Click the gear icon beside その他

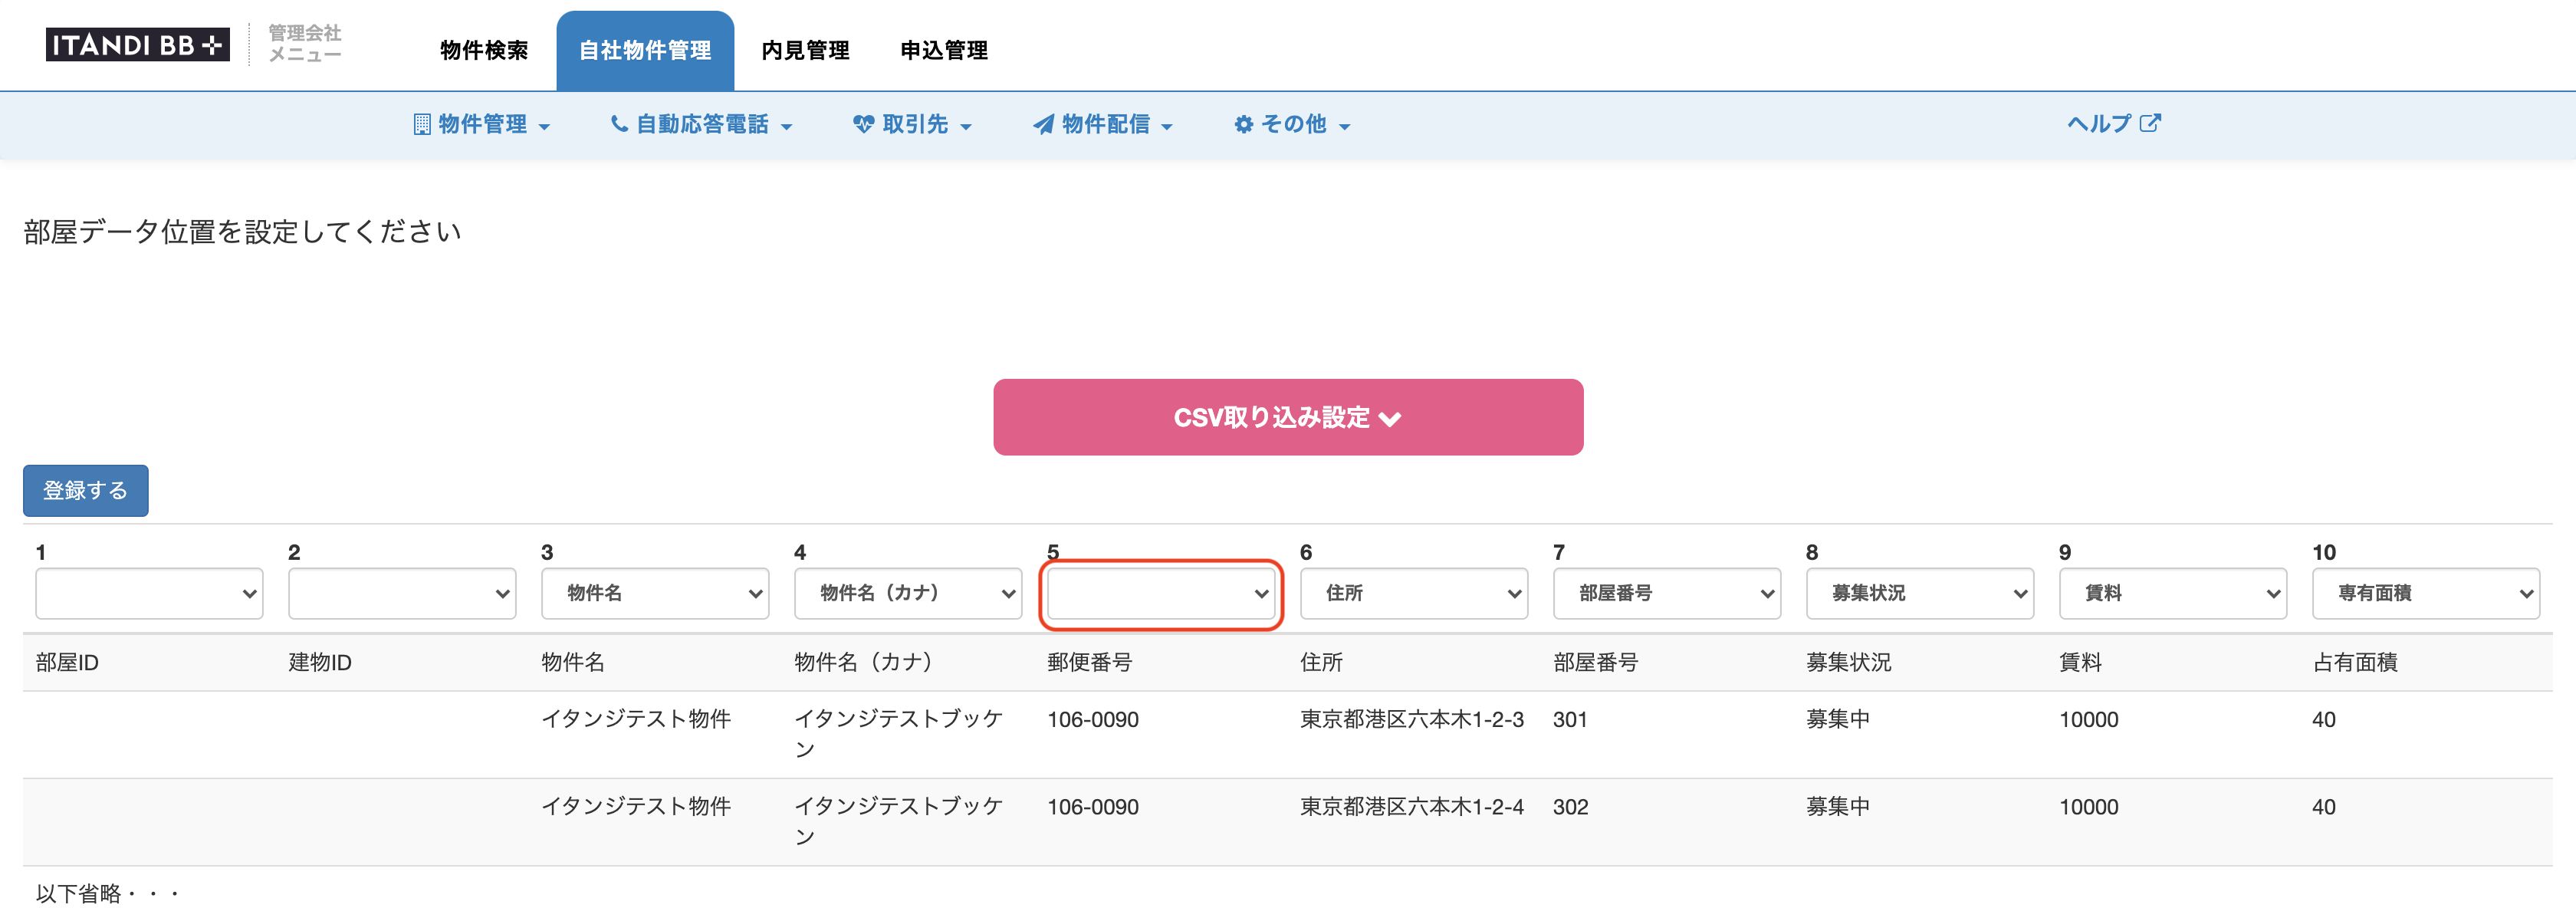tap(1243, 124)
